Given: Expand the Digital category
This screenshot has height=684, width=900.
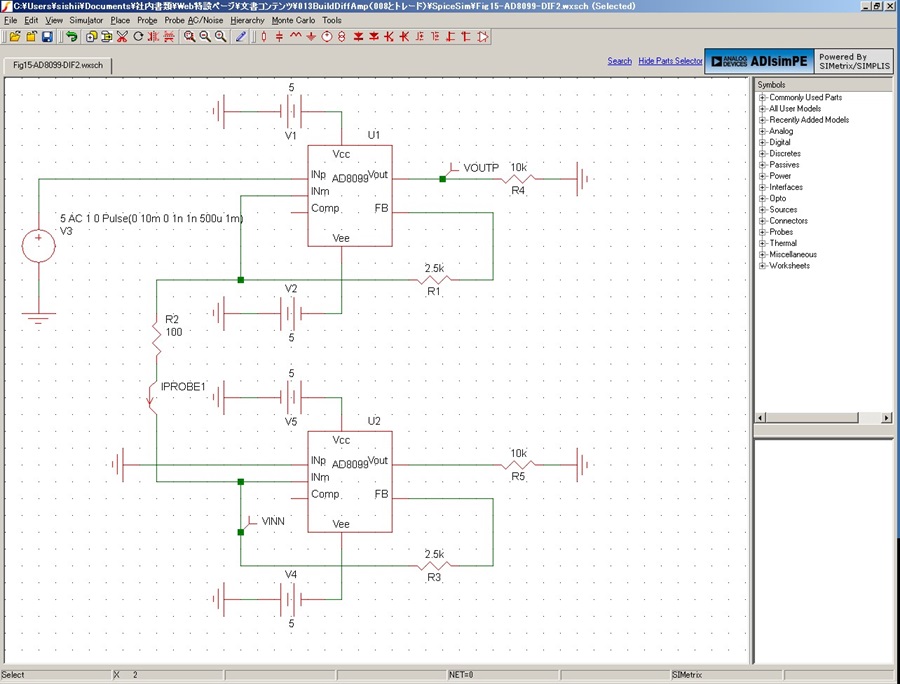Looking at the screenshot, I should pyautogui.click(x=762, y=142).
